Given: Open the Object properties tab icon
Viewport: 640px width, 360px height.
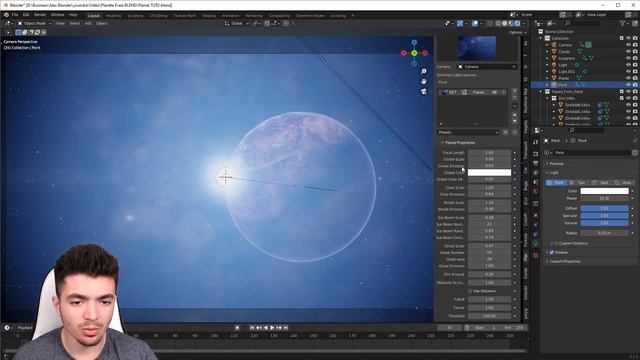Looking at the screenshot, I should click(x=536, y=215).
